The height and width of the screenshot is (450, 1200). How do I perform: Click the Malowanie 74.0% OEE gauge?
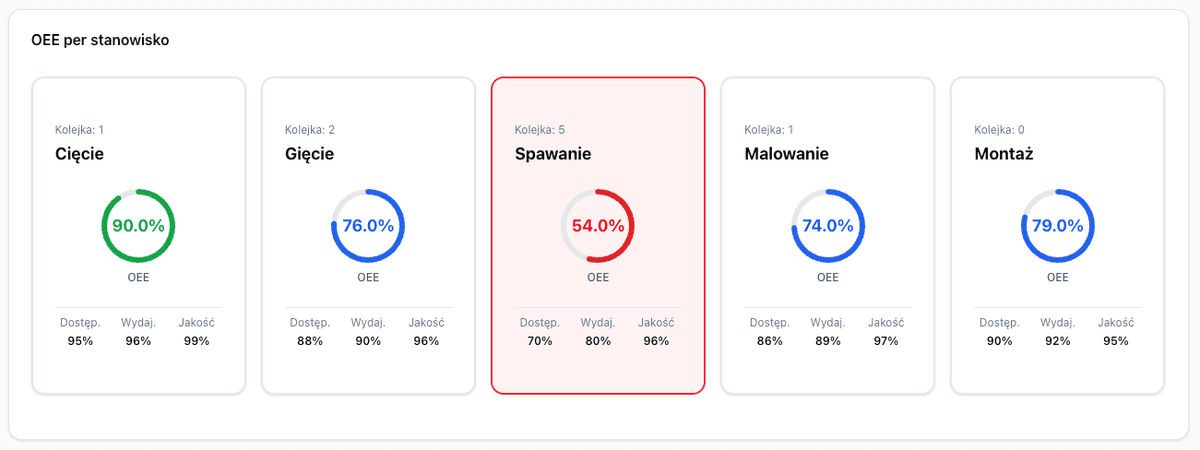pyautogui.click(x=828, y=226)
